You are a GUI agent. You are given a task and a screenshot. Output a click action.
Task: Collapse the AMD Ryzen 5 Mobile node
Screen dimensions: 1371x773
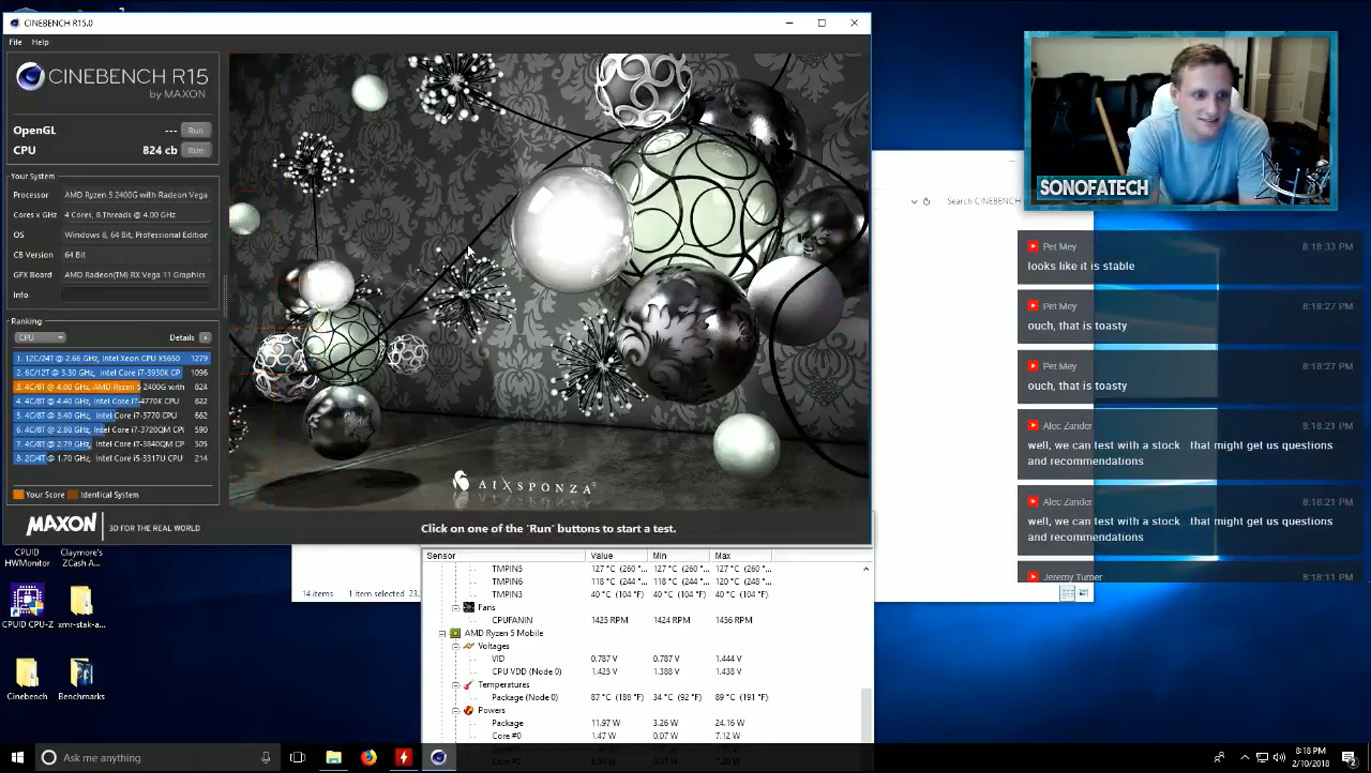pos(443,633)
